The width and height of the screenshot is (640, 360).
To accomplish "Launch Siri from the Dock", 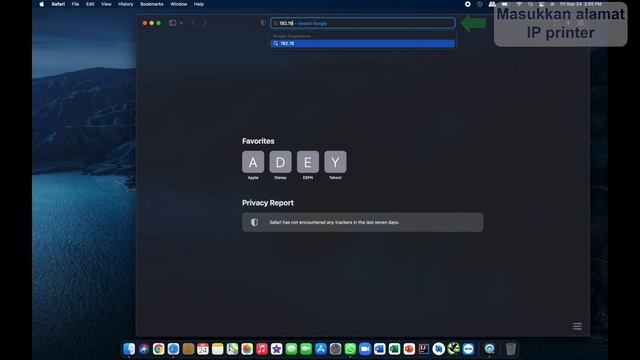I will click(144, 349).
